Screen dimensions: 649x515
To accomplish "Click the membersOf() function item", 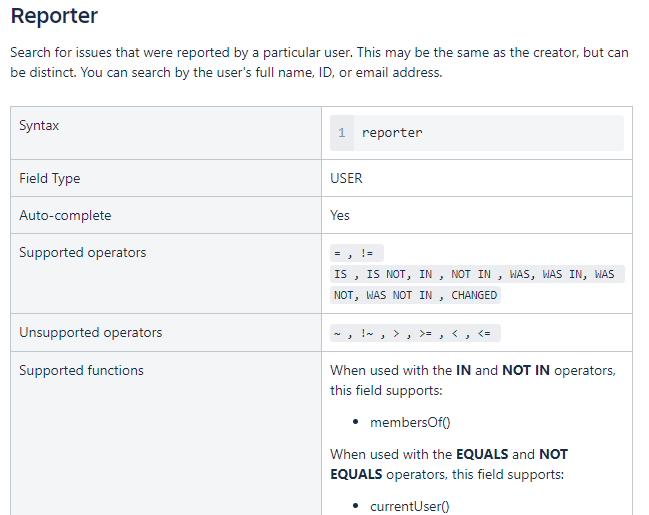I will pyautogui.click(x=410, y=422).
